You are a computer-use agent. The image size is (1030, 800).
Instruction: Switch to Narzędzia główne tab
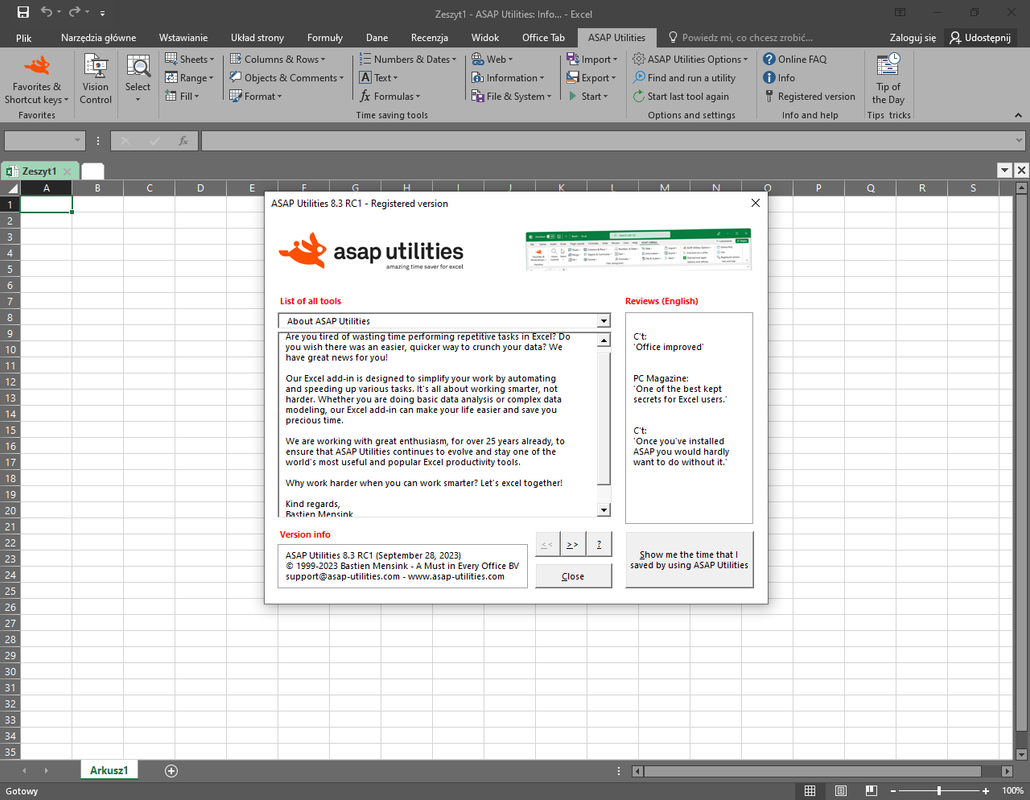pos(99,37)
